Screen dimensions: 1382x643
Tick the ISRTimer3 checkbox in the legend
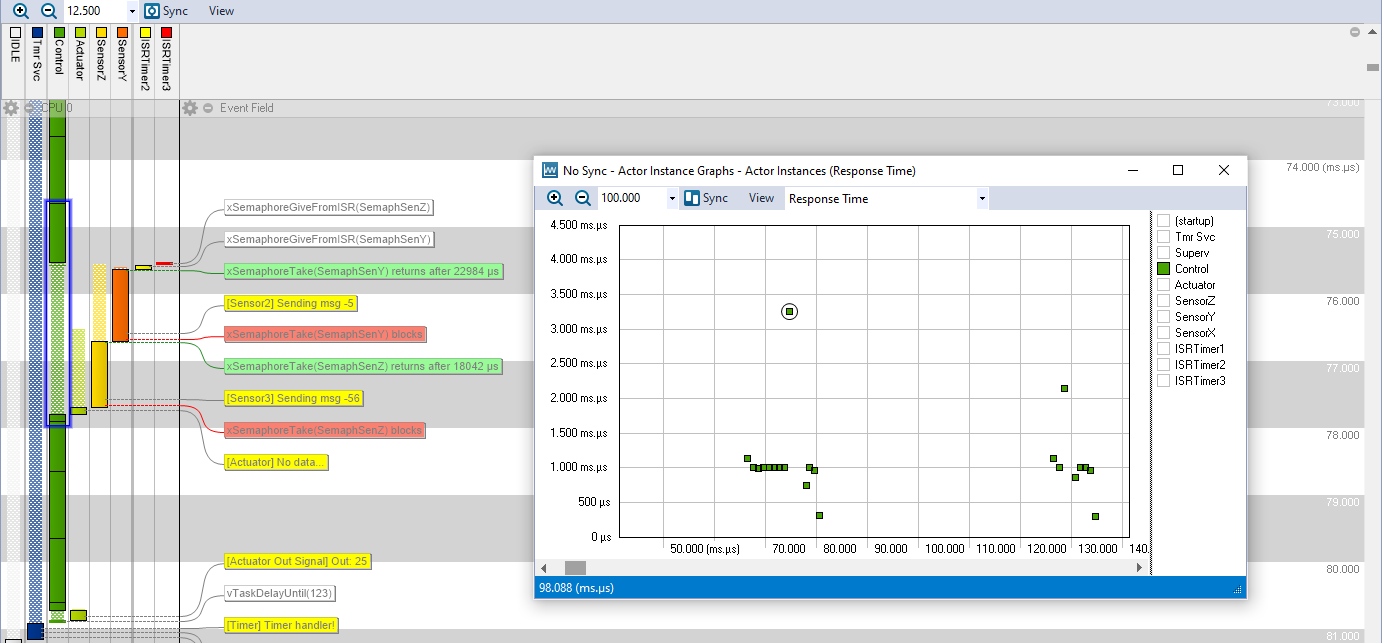pos(1164,381)
